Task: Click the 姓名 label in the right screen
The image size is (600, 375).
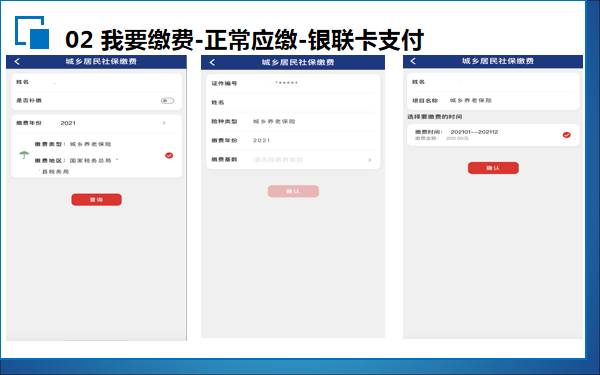Action: 419,82
